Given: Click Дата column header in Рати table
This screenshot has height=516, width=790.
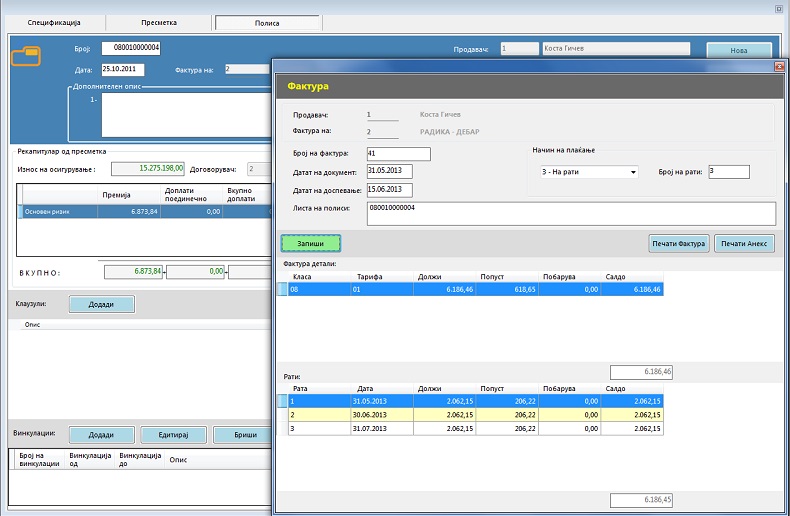Looking at the screenshot, I should 382,389.
